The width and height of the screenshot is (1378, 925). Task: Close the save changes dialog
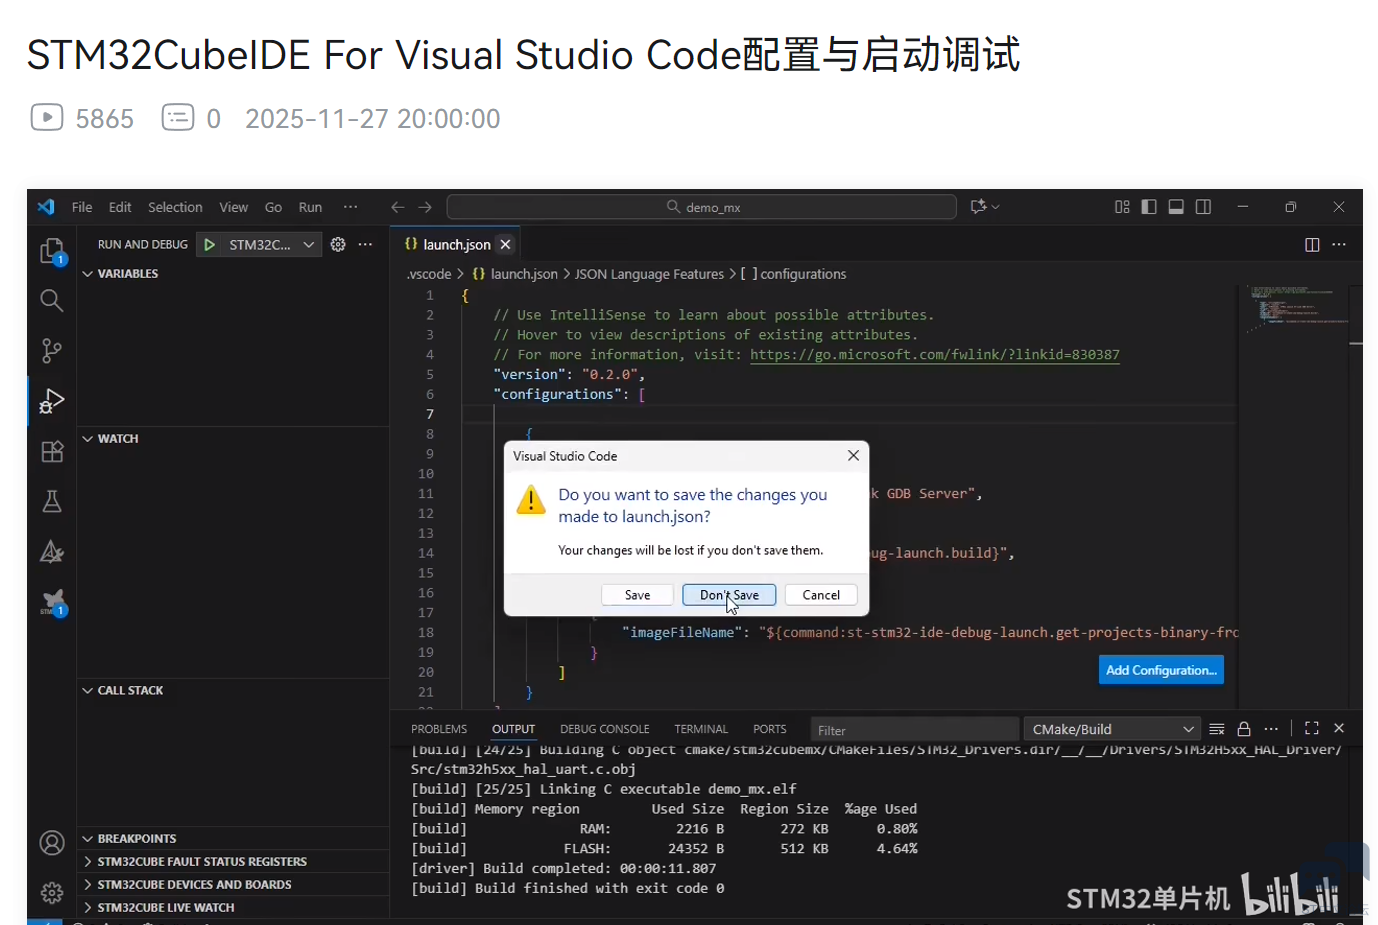[x=853, y=456]
